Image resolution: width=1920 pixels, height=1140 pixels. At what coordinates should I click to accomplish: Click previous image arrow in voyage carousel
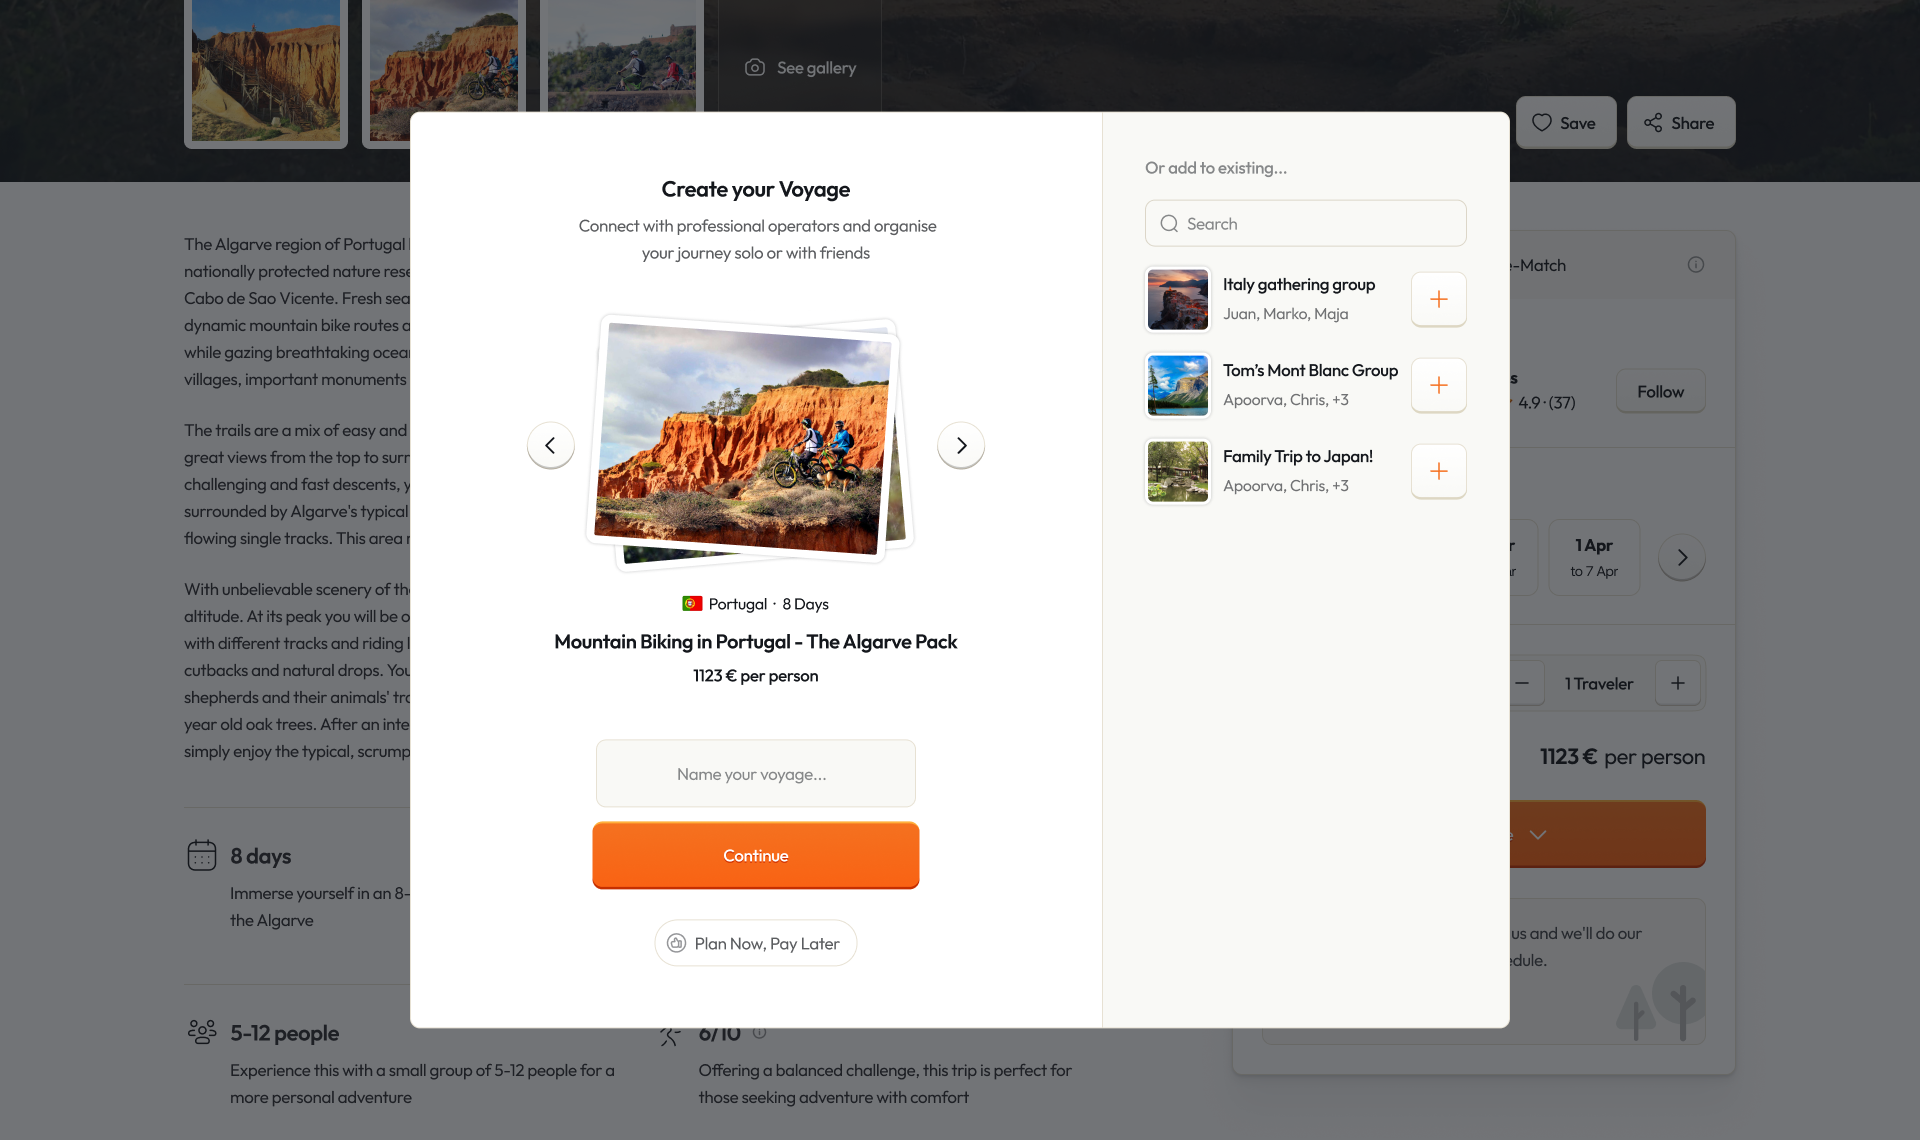[x=550, y=445]
